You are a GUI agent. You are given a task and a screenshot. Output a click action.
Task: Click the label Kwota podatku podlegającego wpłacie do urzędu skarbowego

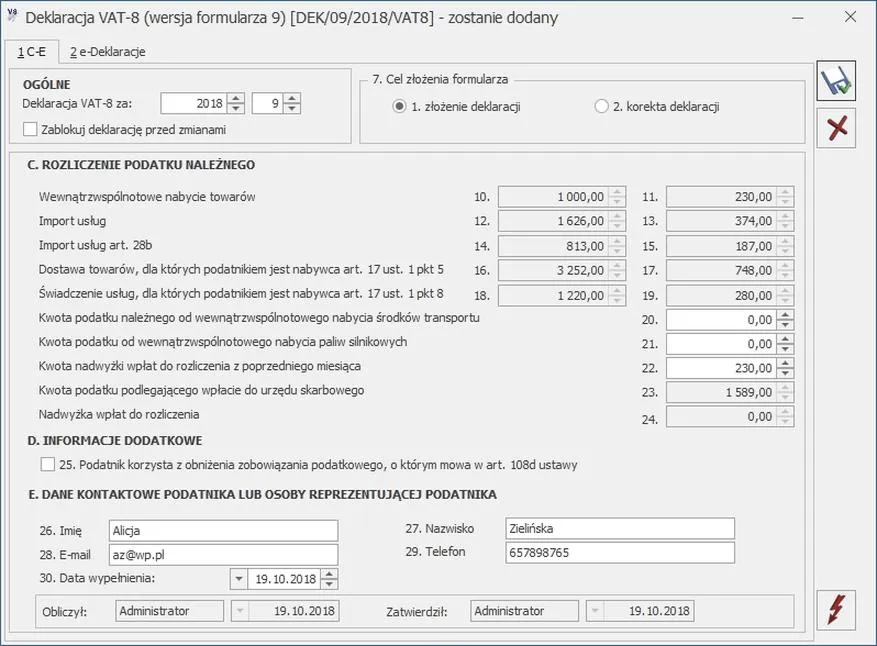click(201, 390)
